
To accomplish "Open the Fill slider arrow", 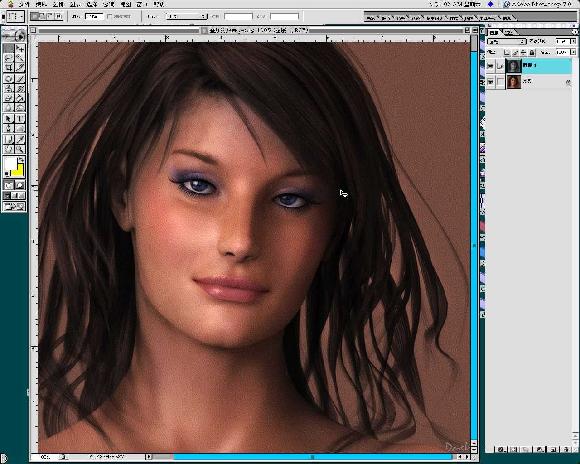I will pyautogui.click(x=573, y=53).
